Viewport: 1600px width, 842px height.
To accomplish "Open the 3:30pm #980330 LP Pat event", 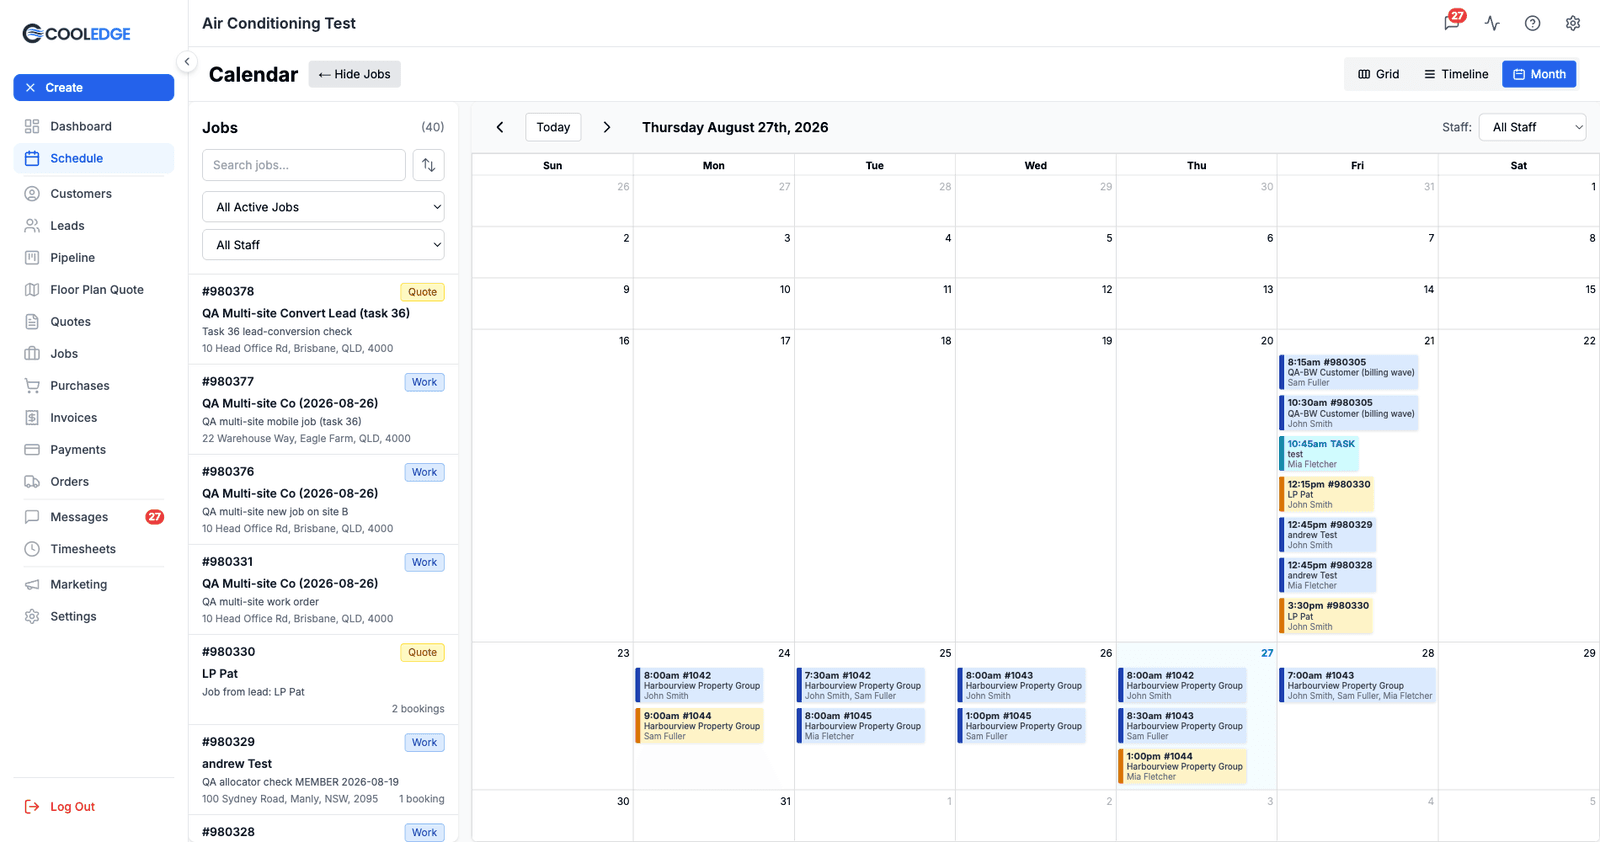I will [x=1326, y=616].
